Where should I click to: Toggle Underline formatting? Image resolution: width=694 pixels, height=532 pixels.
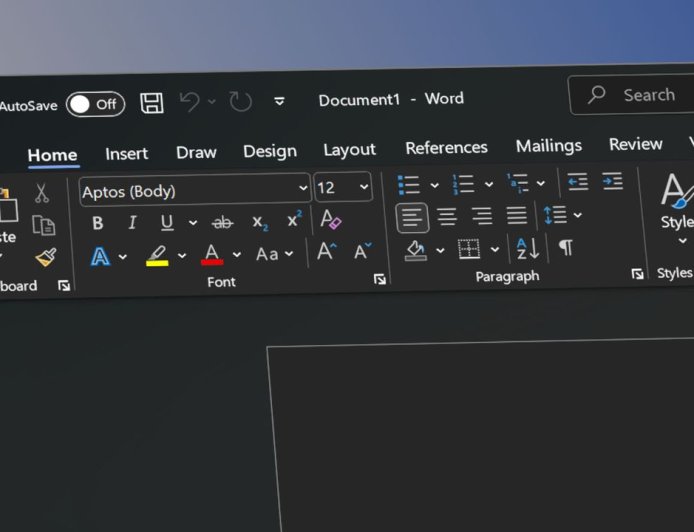pos(167,222)
